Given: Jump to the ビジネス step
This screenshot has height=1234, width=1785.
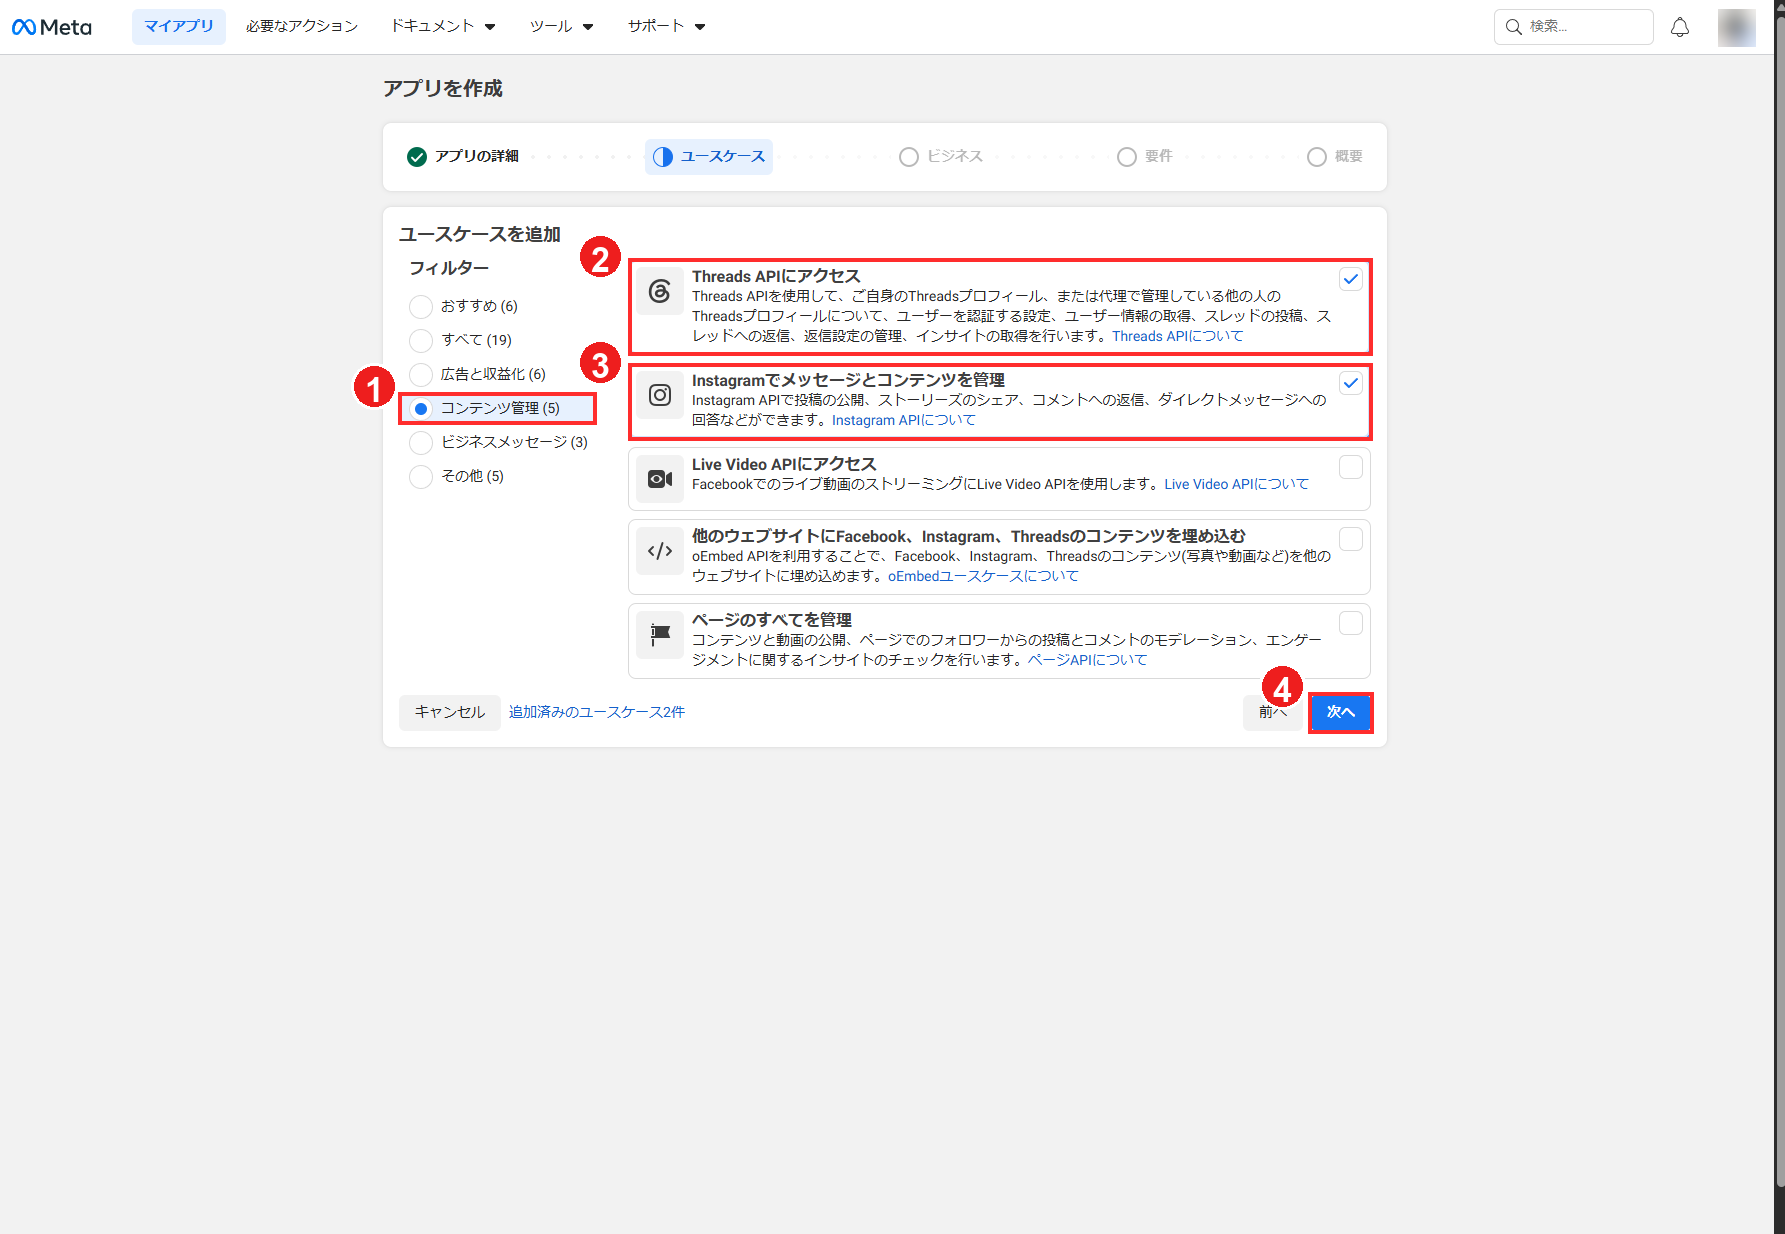Looking at the screenshot, I should point(941,157).
